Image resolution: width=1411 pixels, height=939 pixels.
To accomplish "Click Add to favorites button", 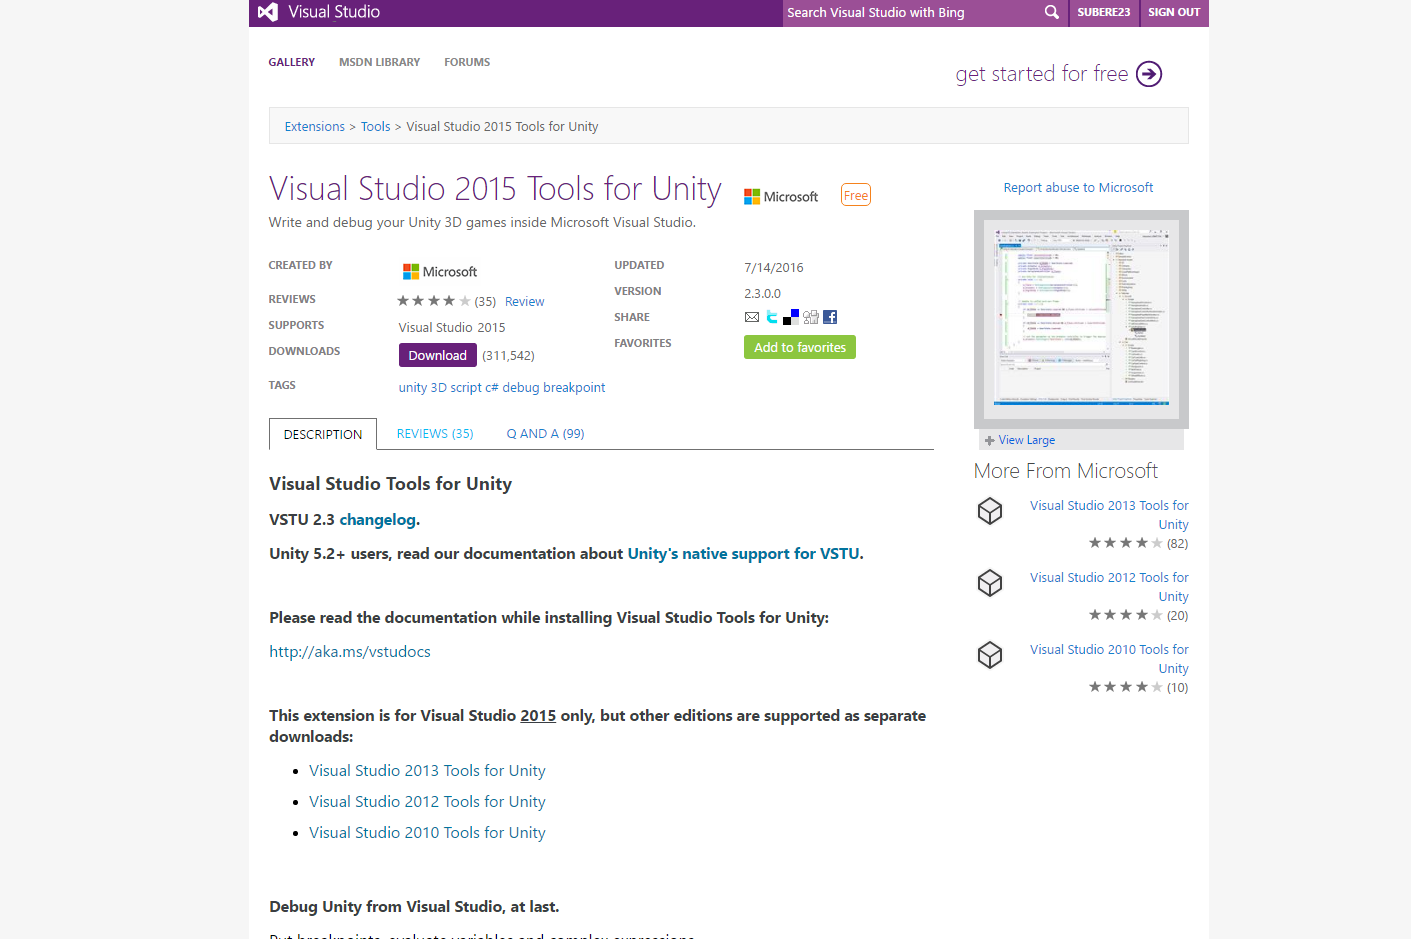I will [x=800, y=347].
